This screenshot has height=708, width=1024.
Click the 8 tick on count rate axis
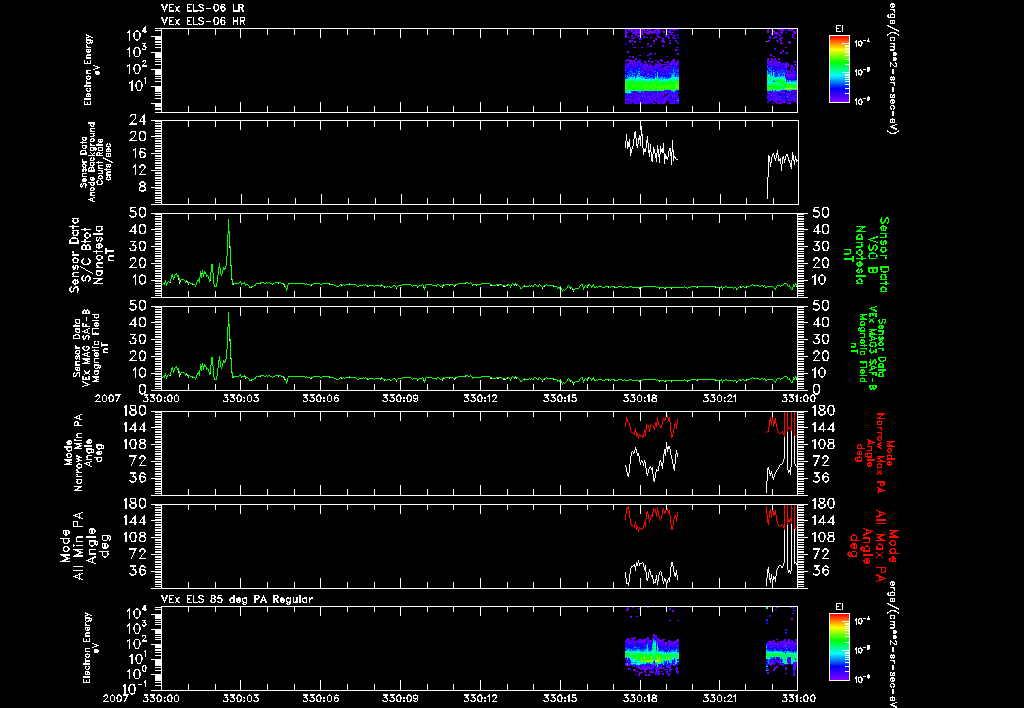point(142,187)
